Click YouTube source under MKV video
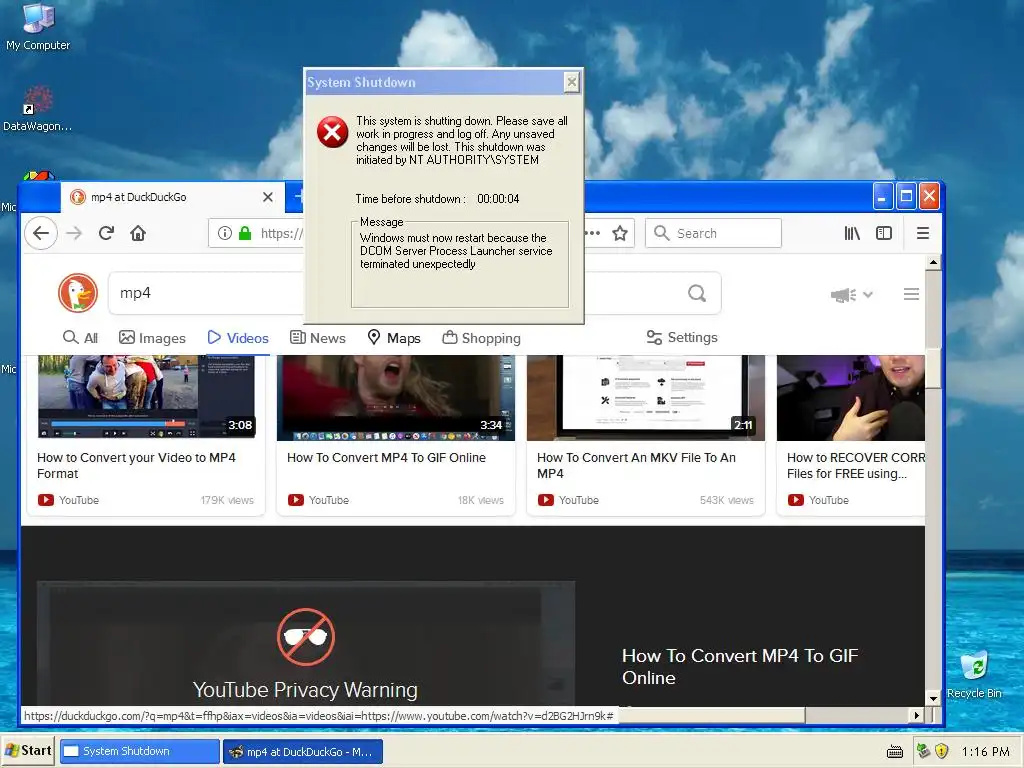The image size is (1024, 768). pos(568,500)
